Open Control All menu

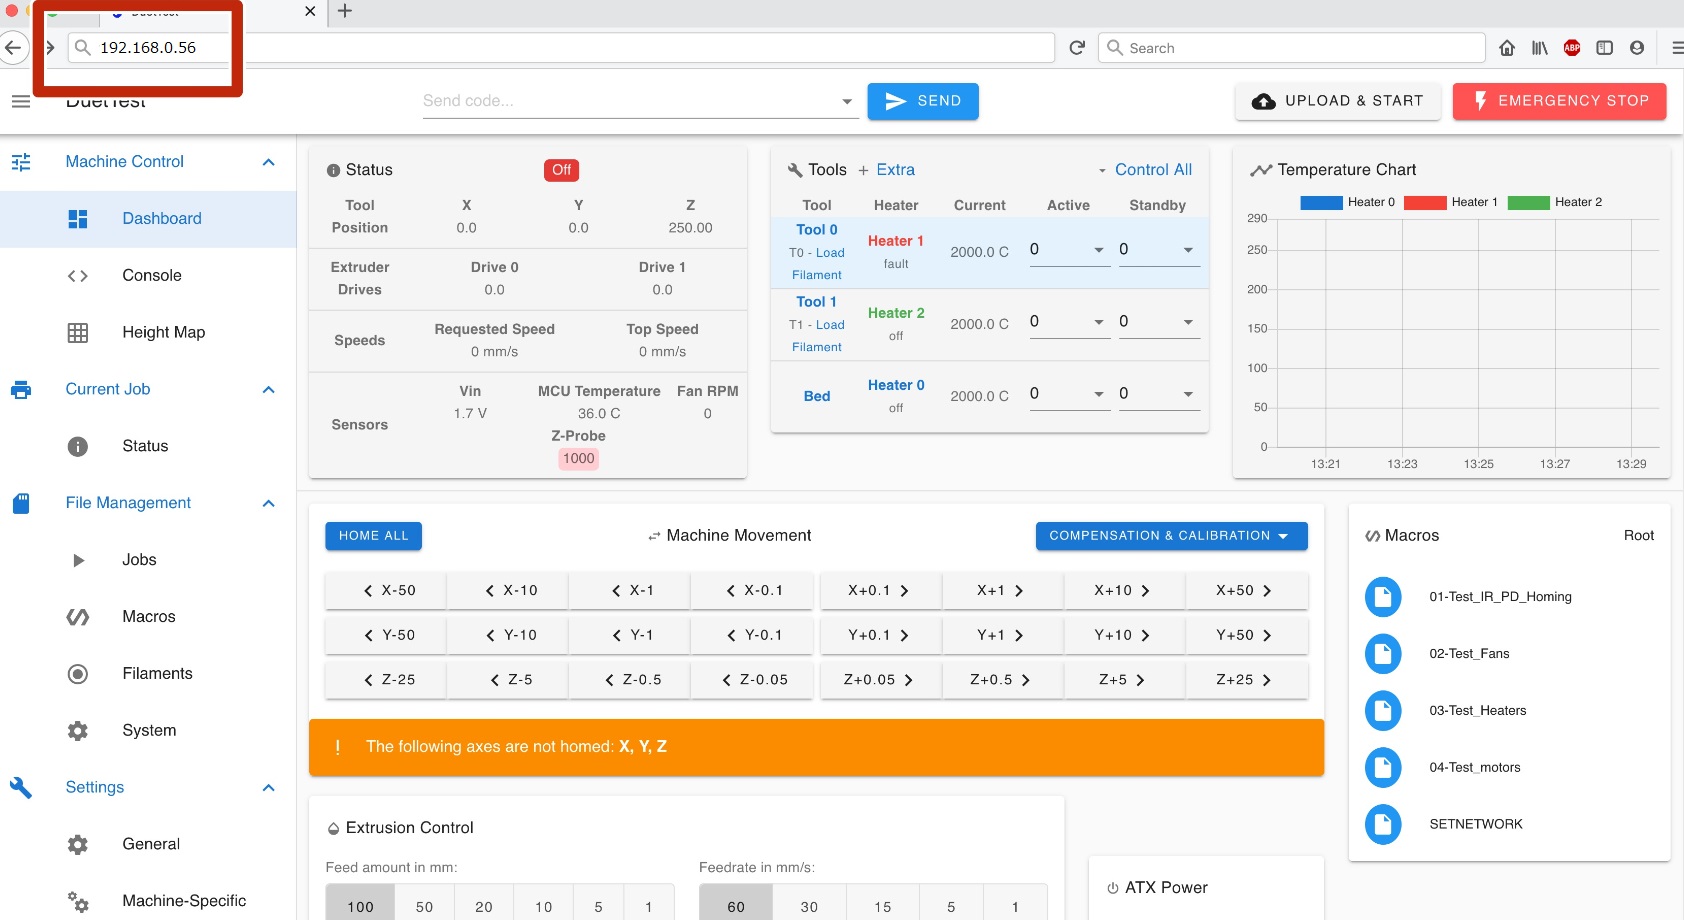(x=1146, y=170)
